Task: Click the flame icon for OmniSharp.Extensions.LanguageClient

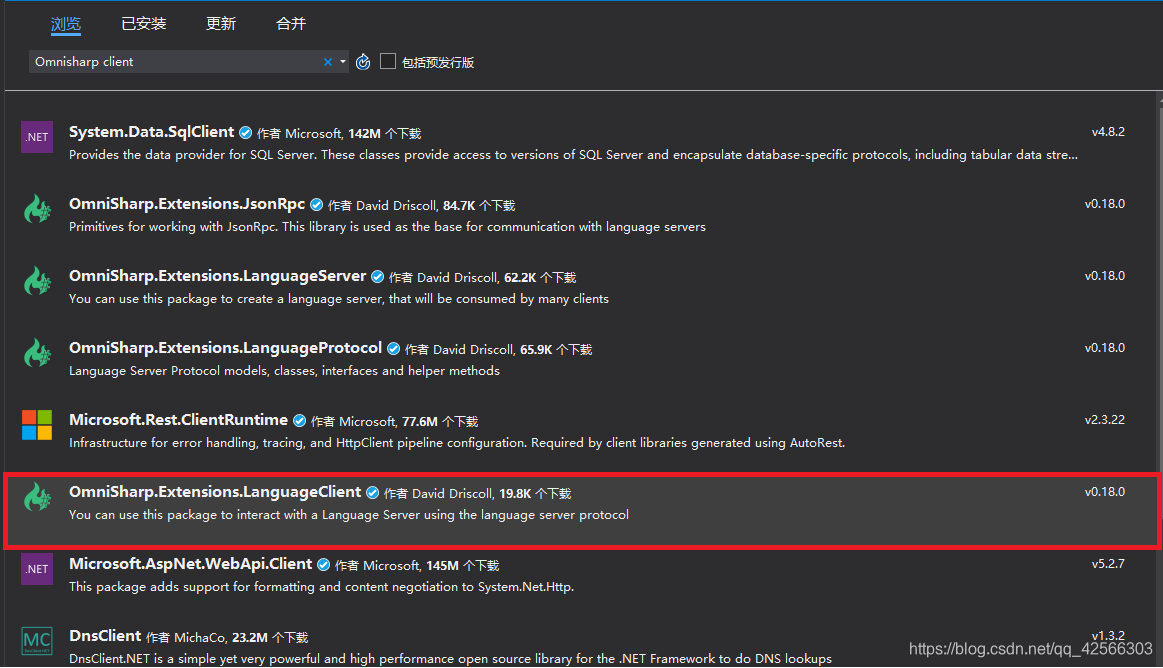Action: click(37, 497)
